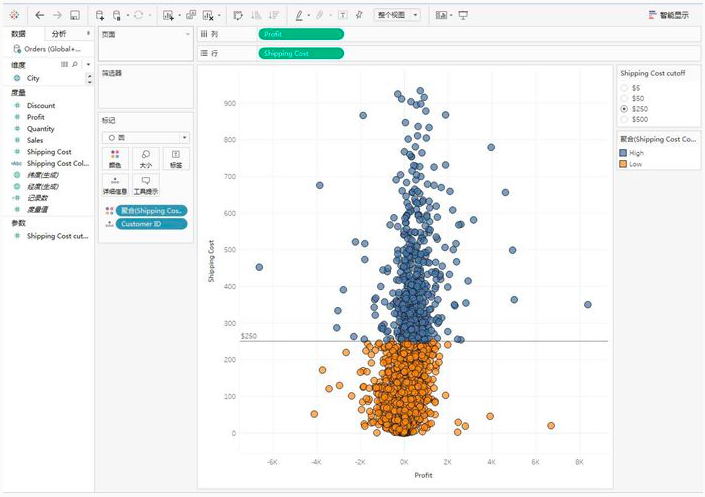The image size is (705, 497).
Task: Open the mark type 圆 dropdown
Action: tap(146, 138)
